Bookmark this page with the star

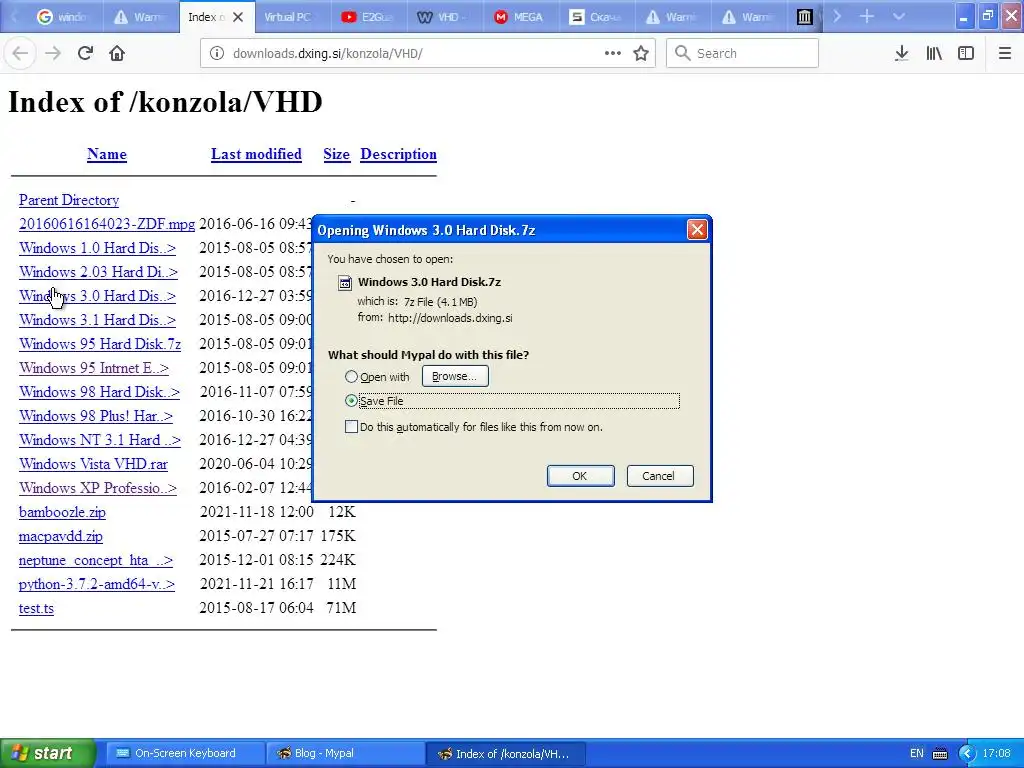641,53
